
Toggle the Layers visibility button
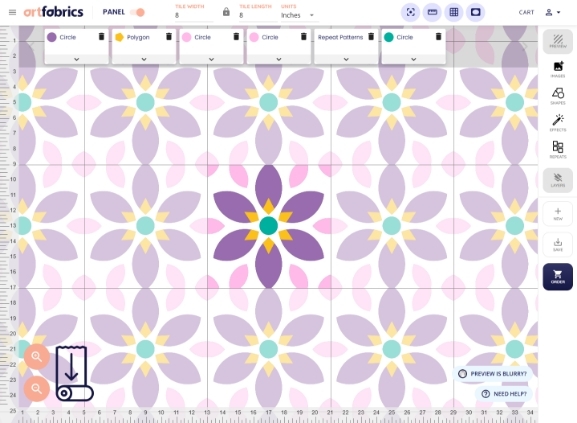(x=558, y=180)
